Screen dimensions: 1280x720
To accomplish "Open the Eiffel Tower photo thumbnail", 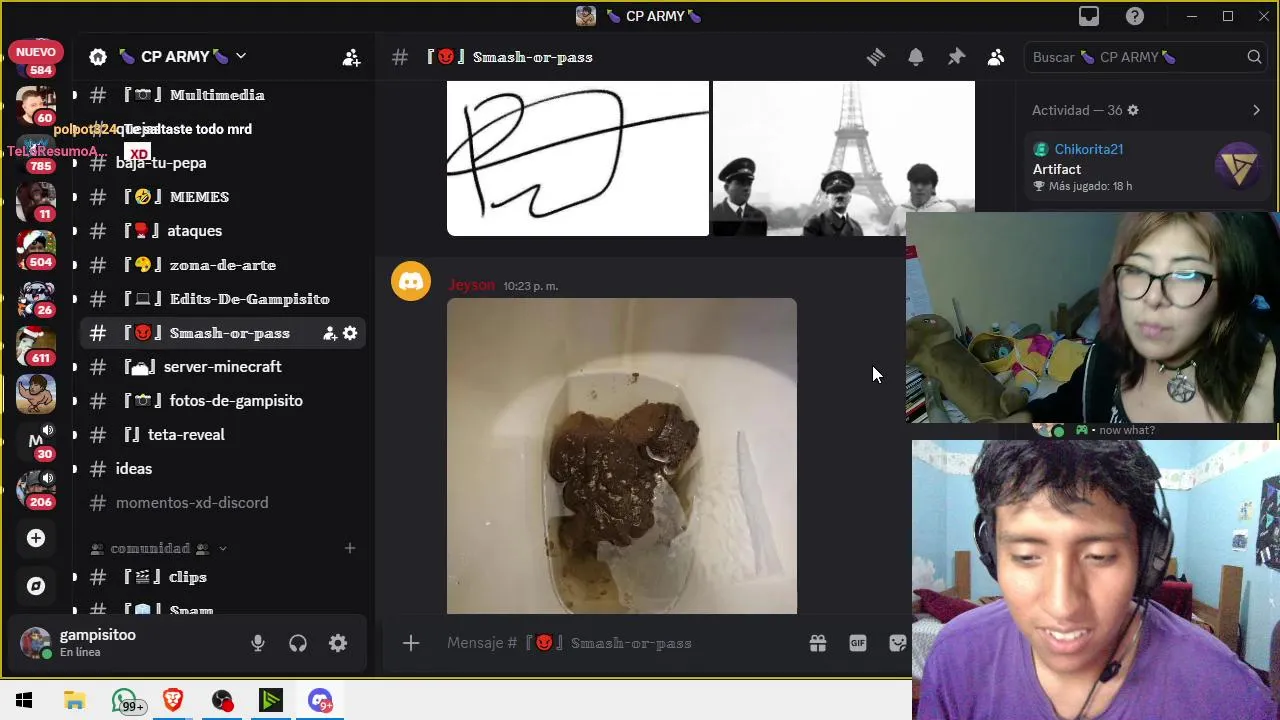I will coord(843,158).
